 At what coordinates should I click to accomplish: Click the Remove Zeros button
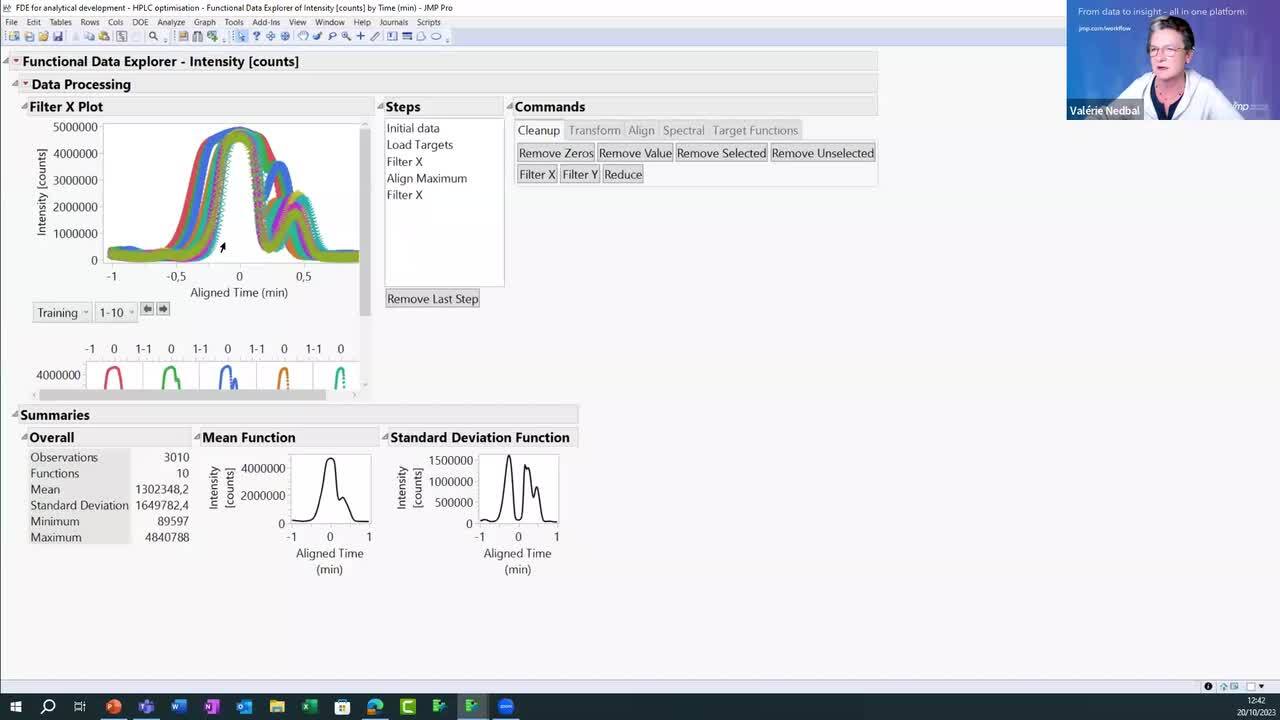[556, 153]
